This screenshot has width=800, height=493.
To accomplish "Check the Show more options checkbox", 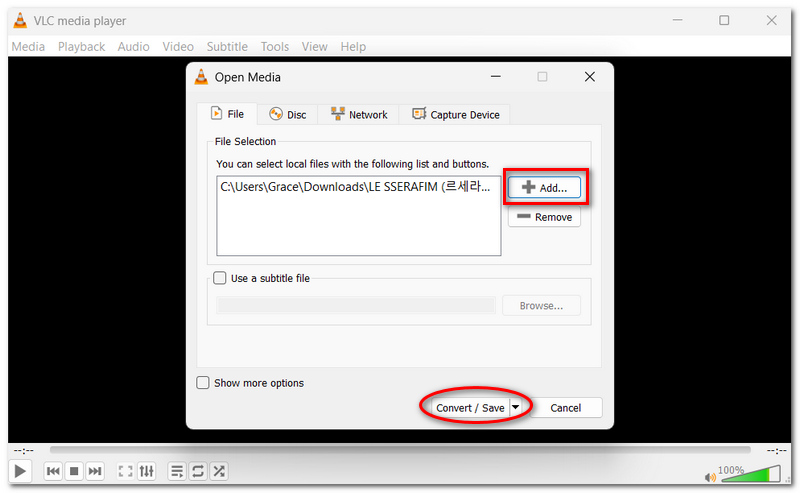I will click(x=203, y=383).
